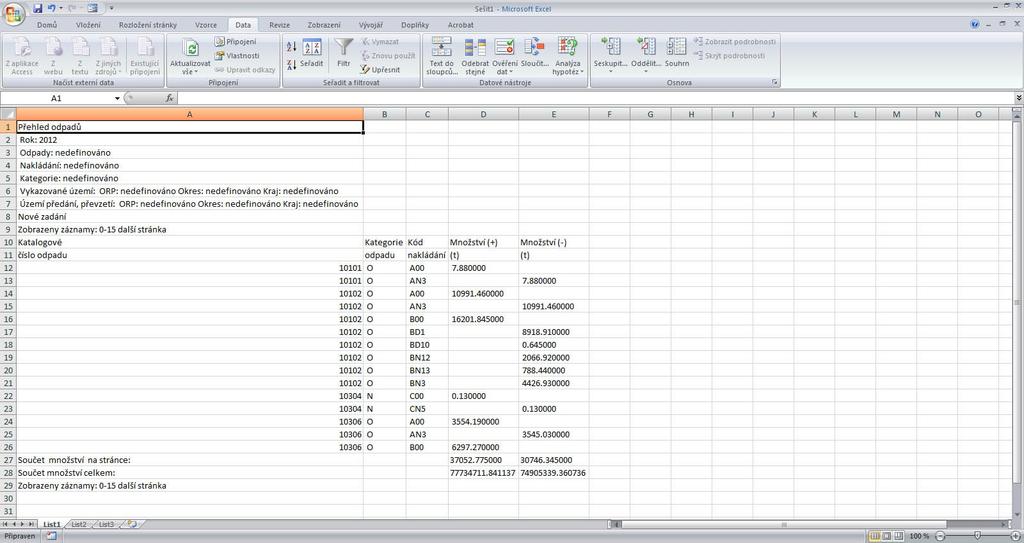Toggle the Filtr funnel button
The image size is (1024, 543).
[344, 54]
